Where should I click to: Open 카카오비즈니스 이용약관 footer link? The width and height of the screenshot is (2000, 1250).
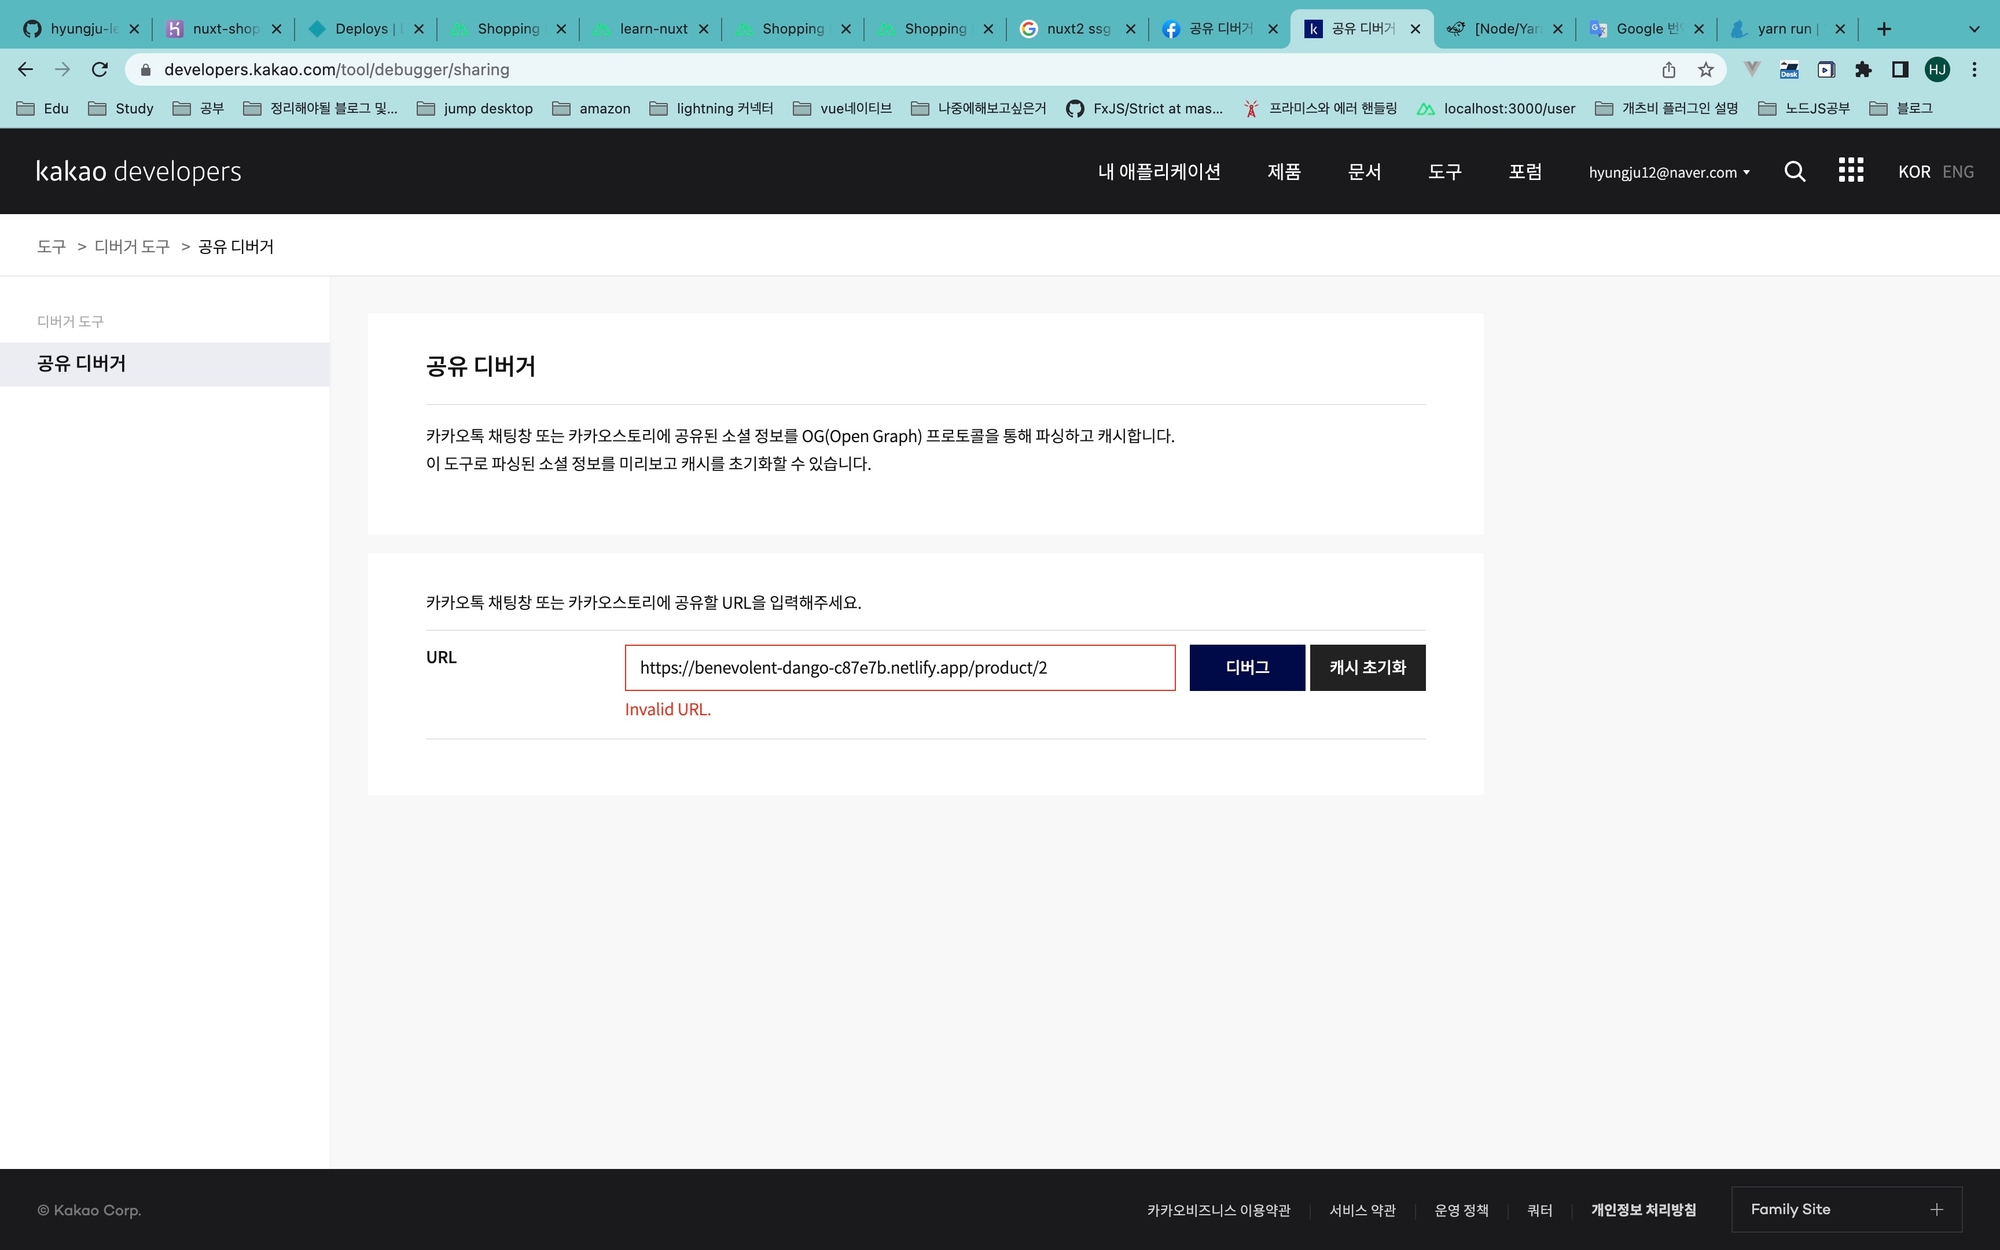point(1219,1210)
